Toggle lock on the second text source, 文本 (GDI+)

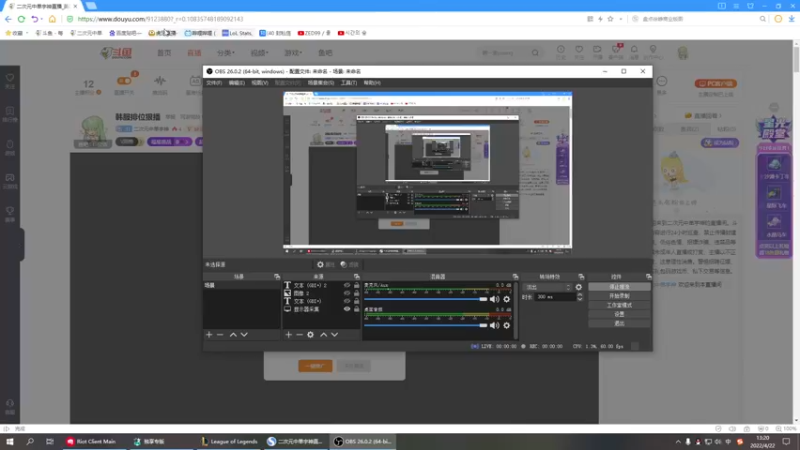[357, 301]
